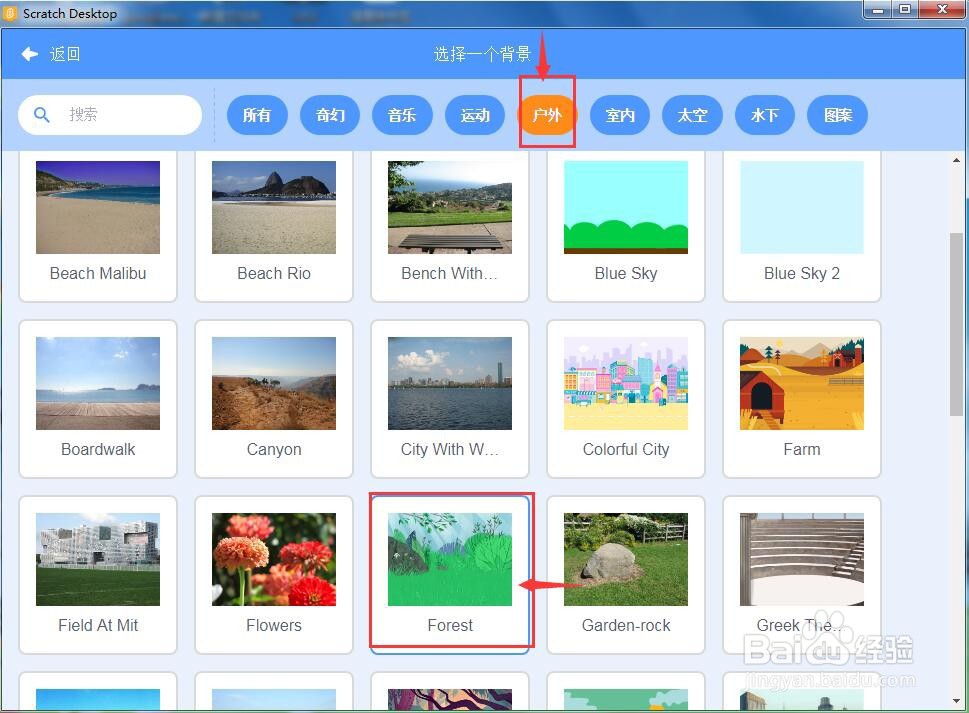Click the Garden-rock name label

[626, 625]
